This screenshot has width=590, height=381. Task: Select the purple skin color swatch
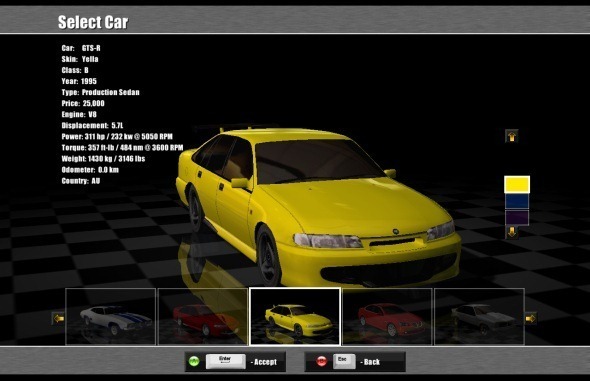pos(517,218)
